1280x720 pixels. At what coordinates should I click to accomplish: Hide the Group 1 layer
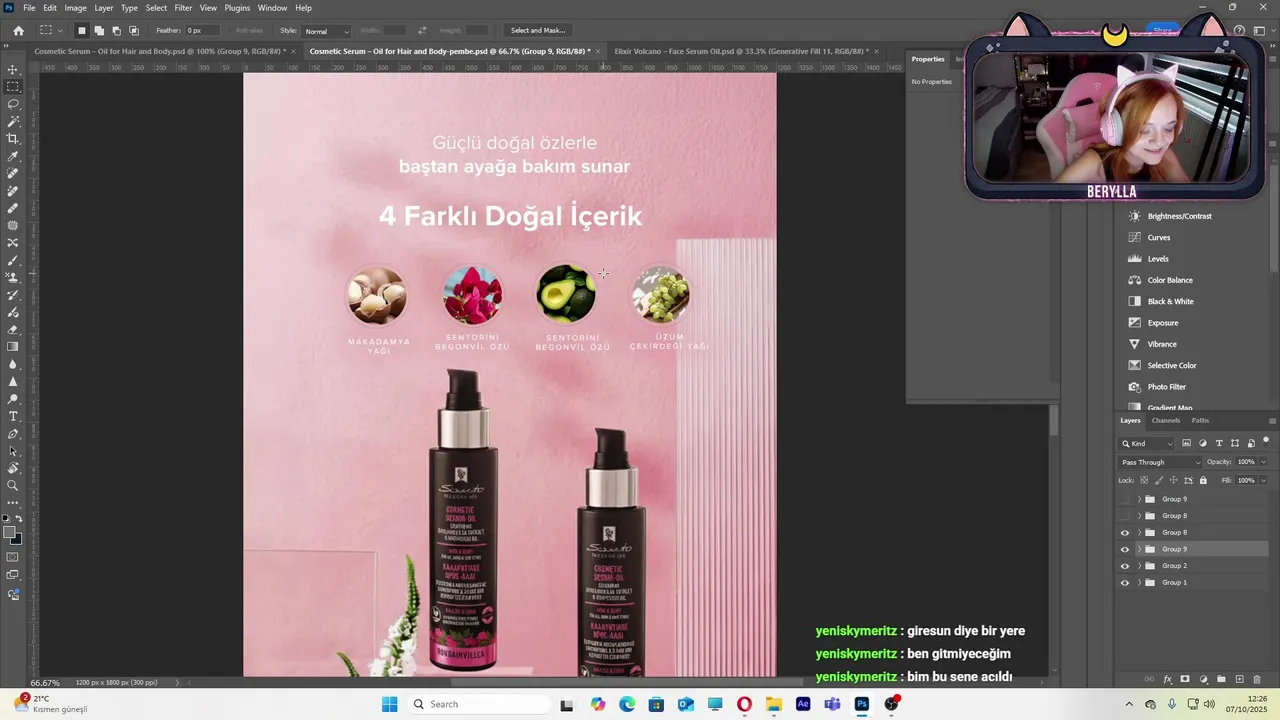1125,583
